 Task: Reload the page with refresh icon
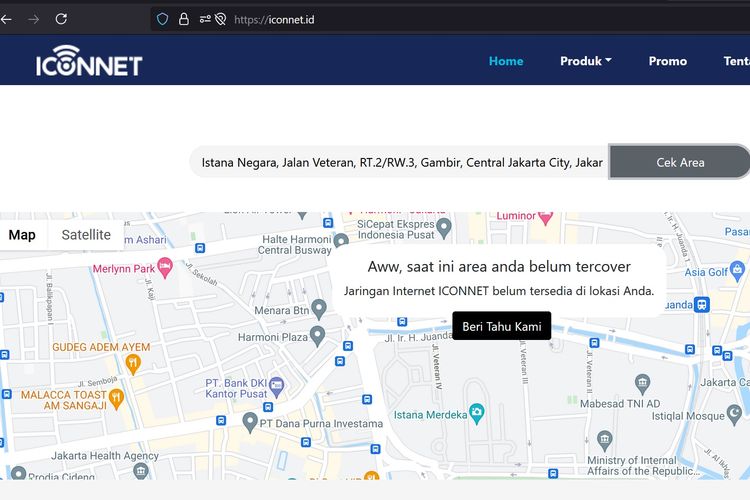(61, 19)
